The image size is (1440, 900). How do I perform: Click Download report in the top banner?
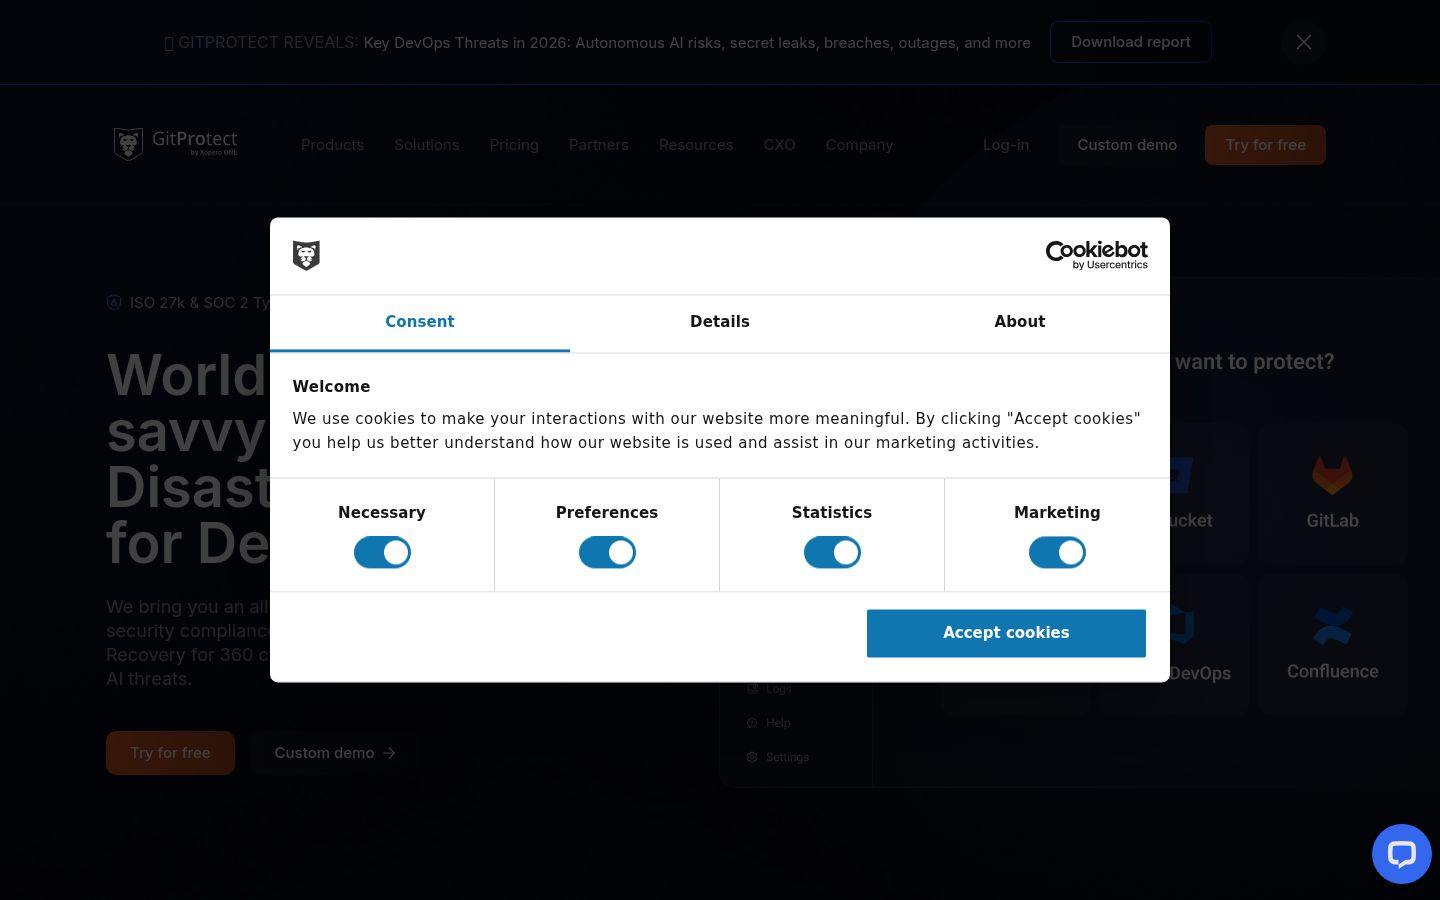[x=1130, y=42]
